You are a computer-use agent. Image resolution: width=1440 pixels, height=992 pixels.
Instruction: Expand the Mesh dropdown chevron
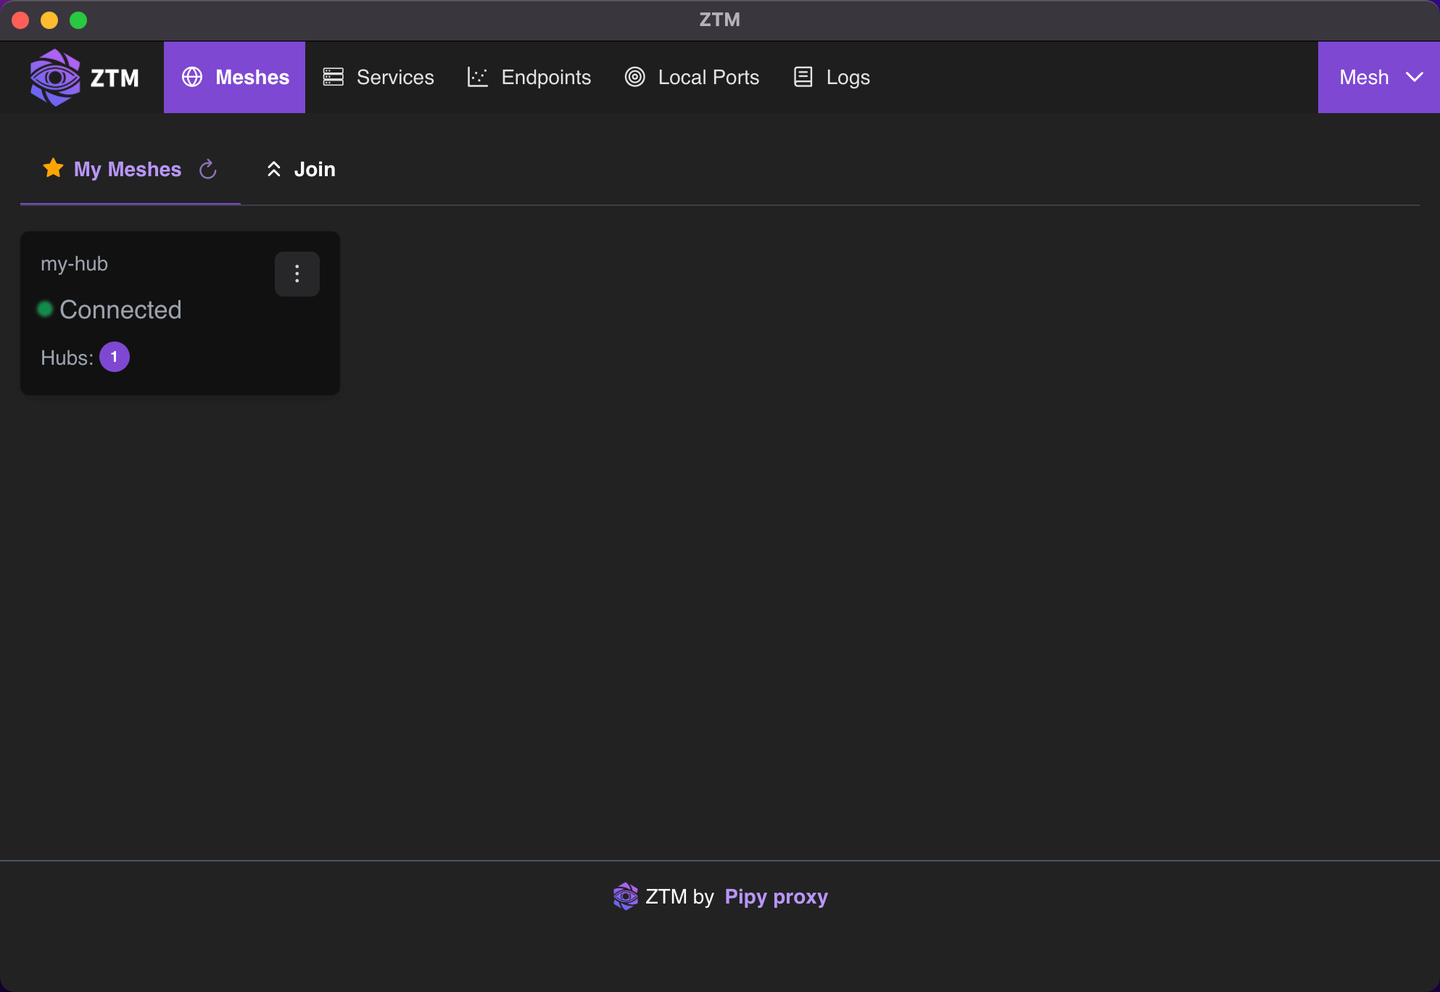(1414, 77)
